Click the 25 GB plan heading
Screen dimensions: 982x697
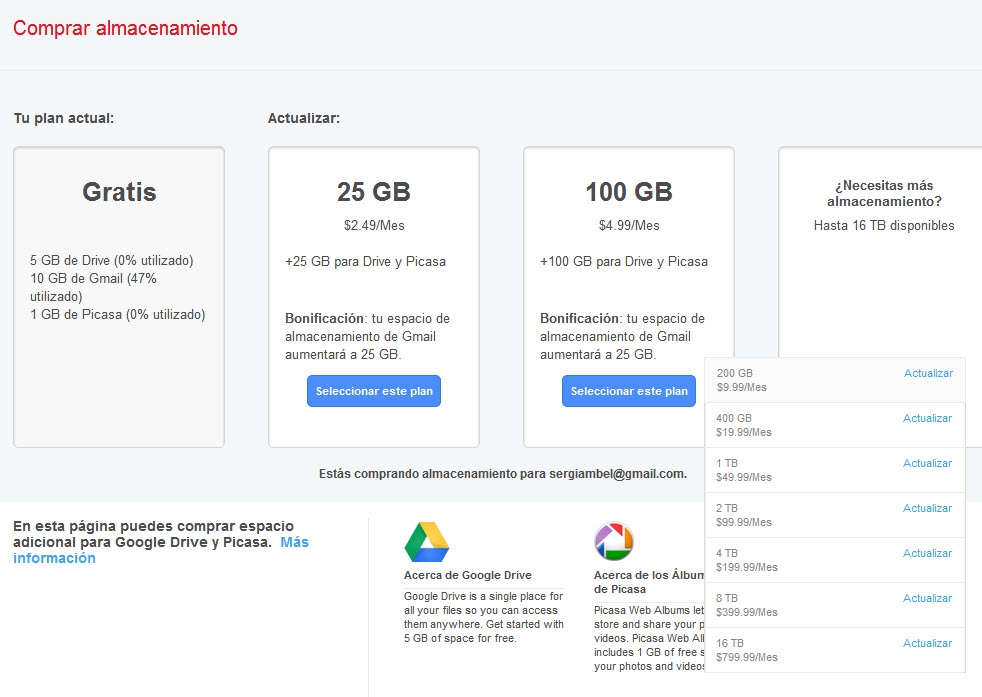(374, 192)
